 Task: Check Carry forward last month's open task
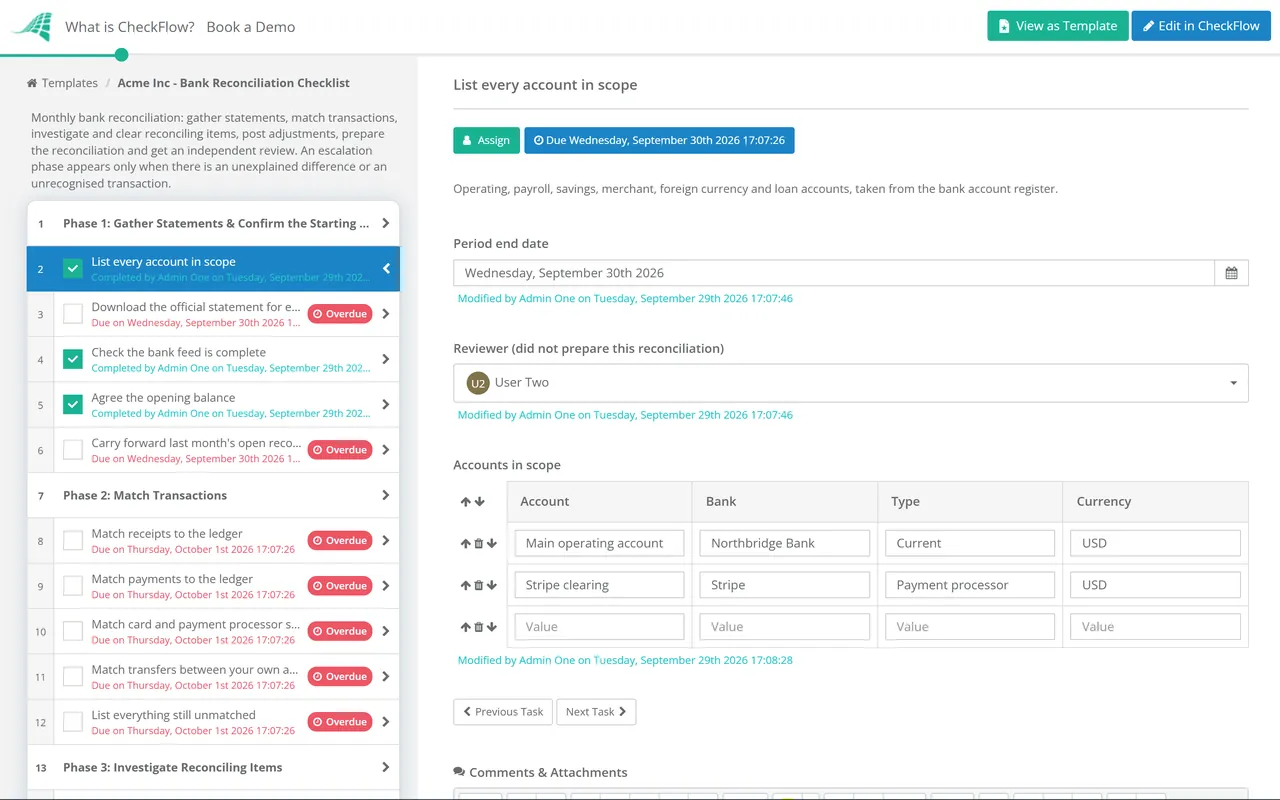point(73,450)
